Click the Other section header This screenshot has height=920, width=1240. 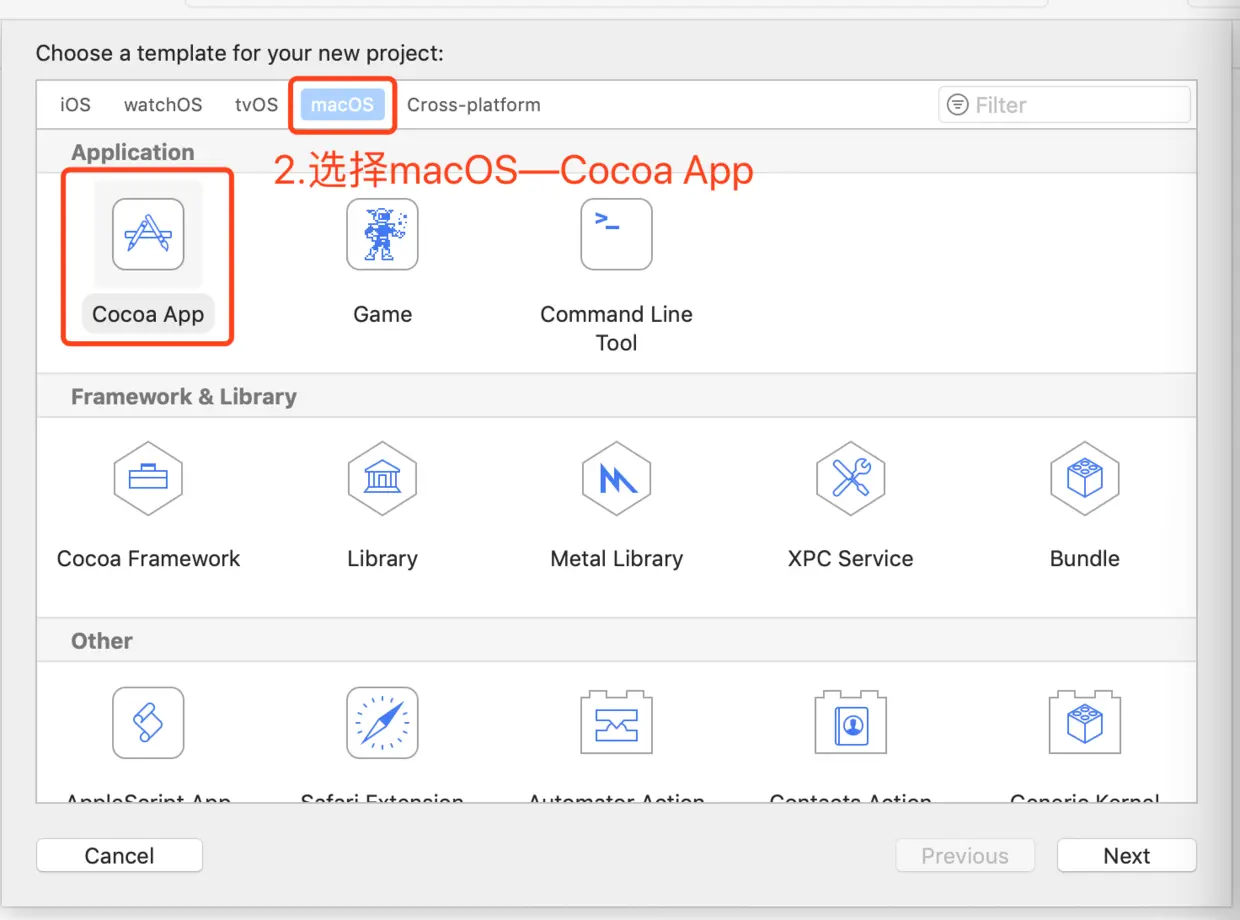click(102, 641)
